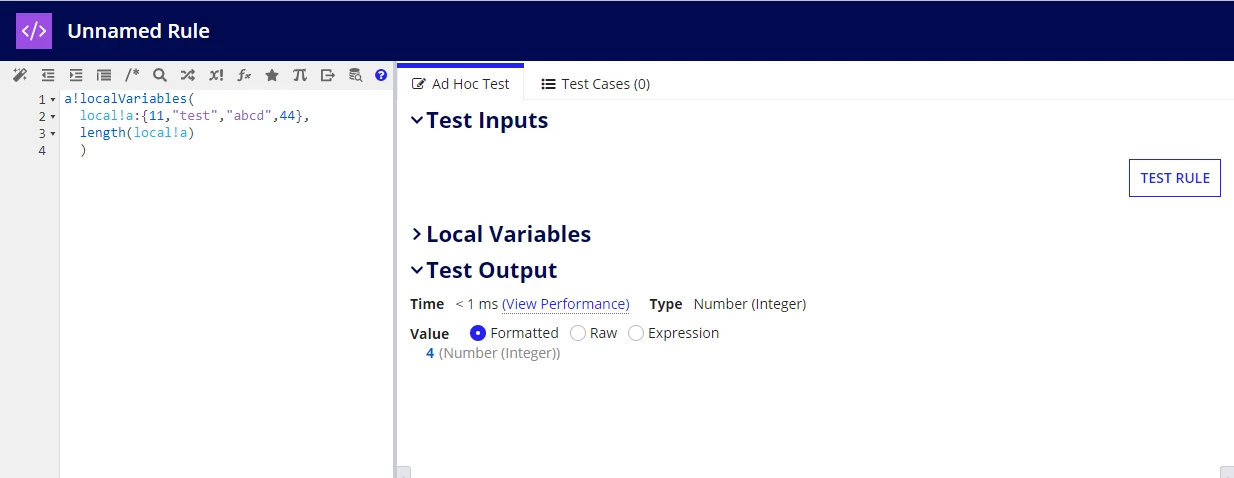
Task: Fold code at line 2 arrow
Action: click(53, 117)
